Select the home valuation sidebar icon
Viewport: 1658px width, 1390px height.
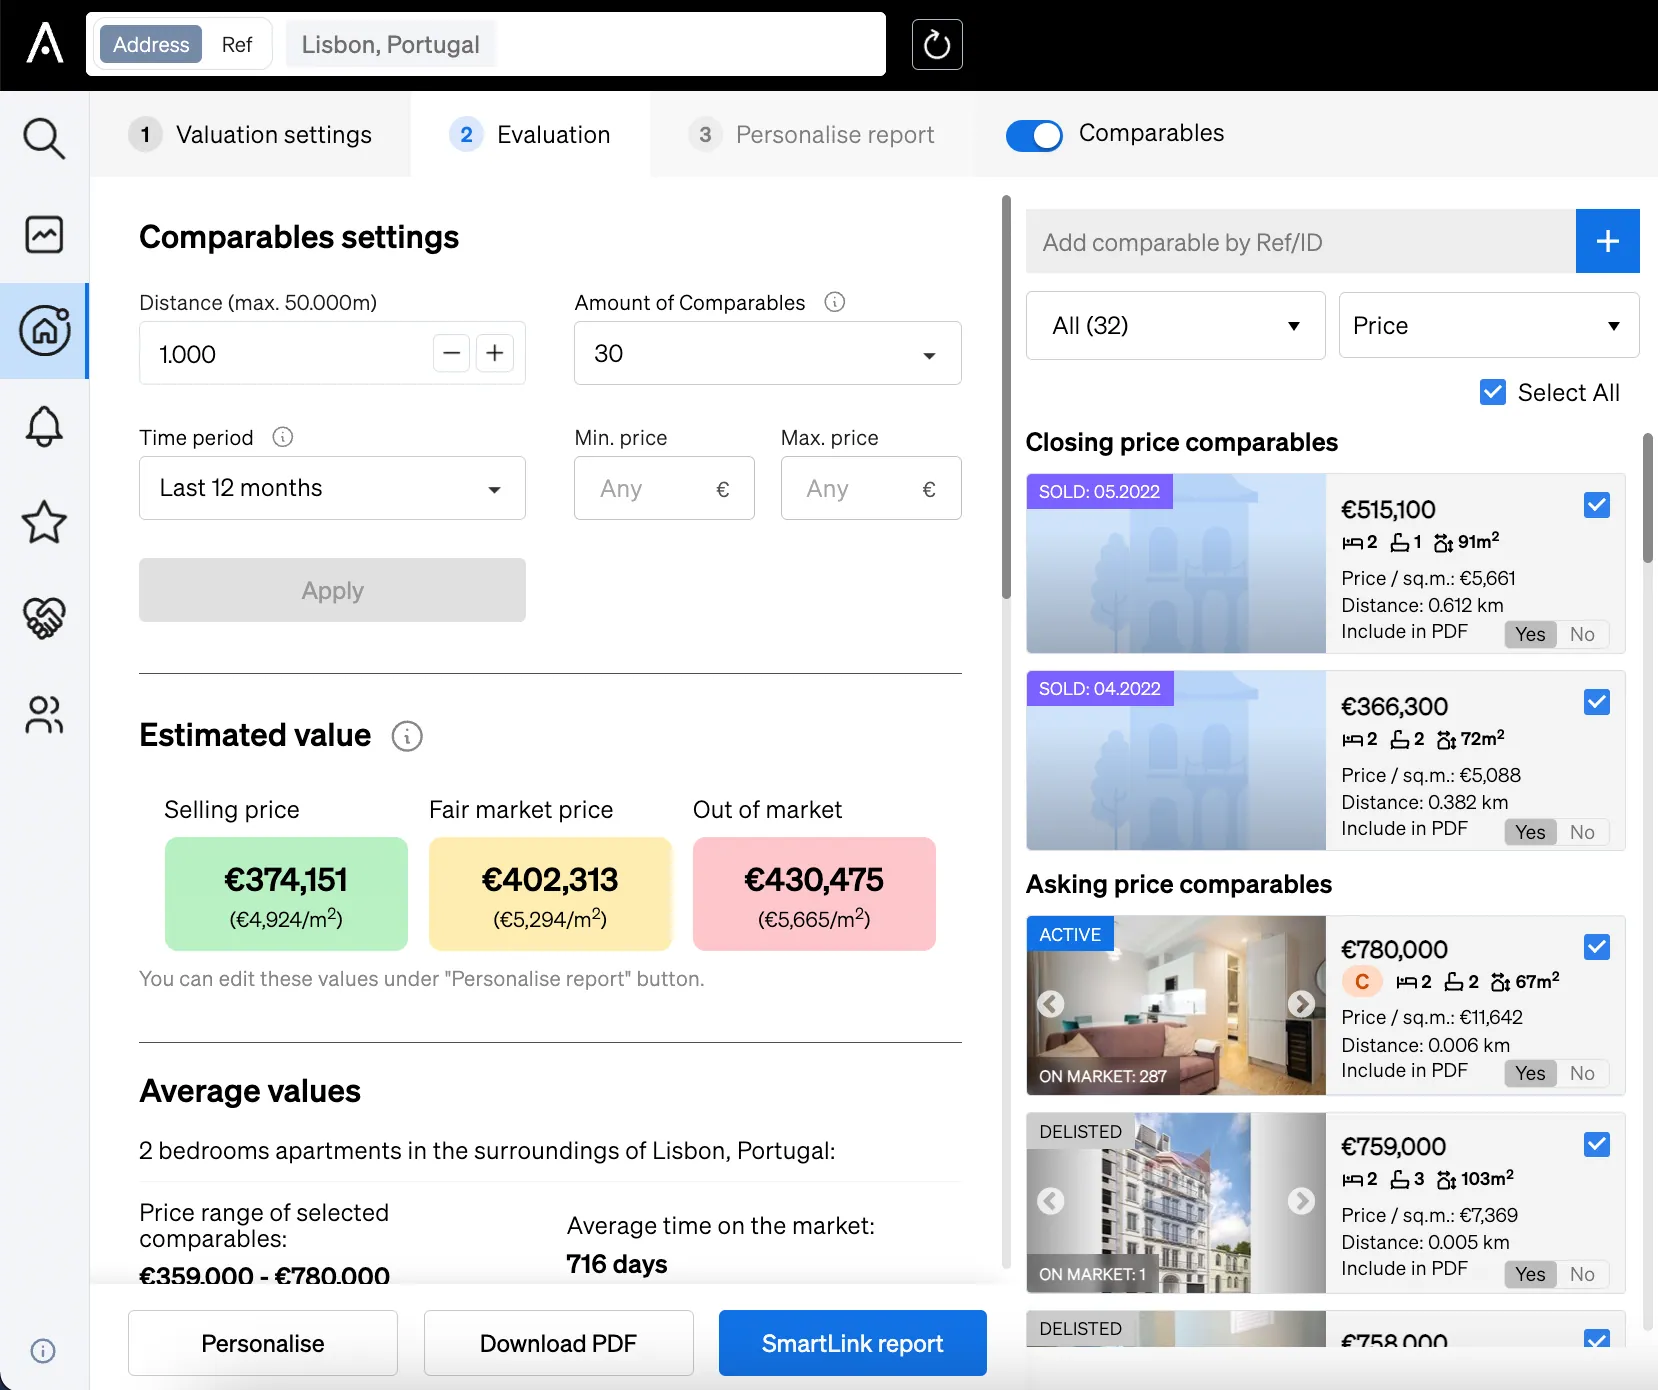coord(45,331)
